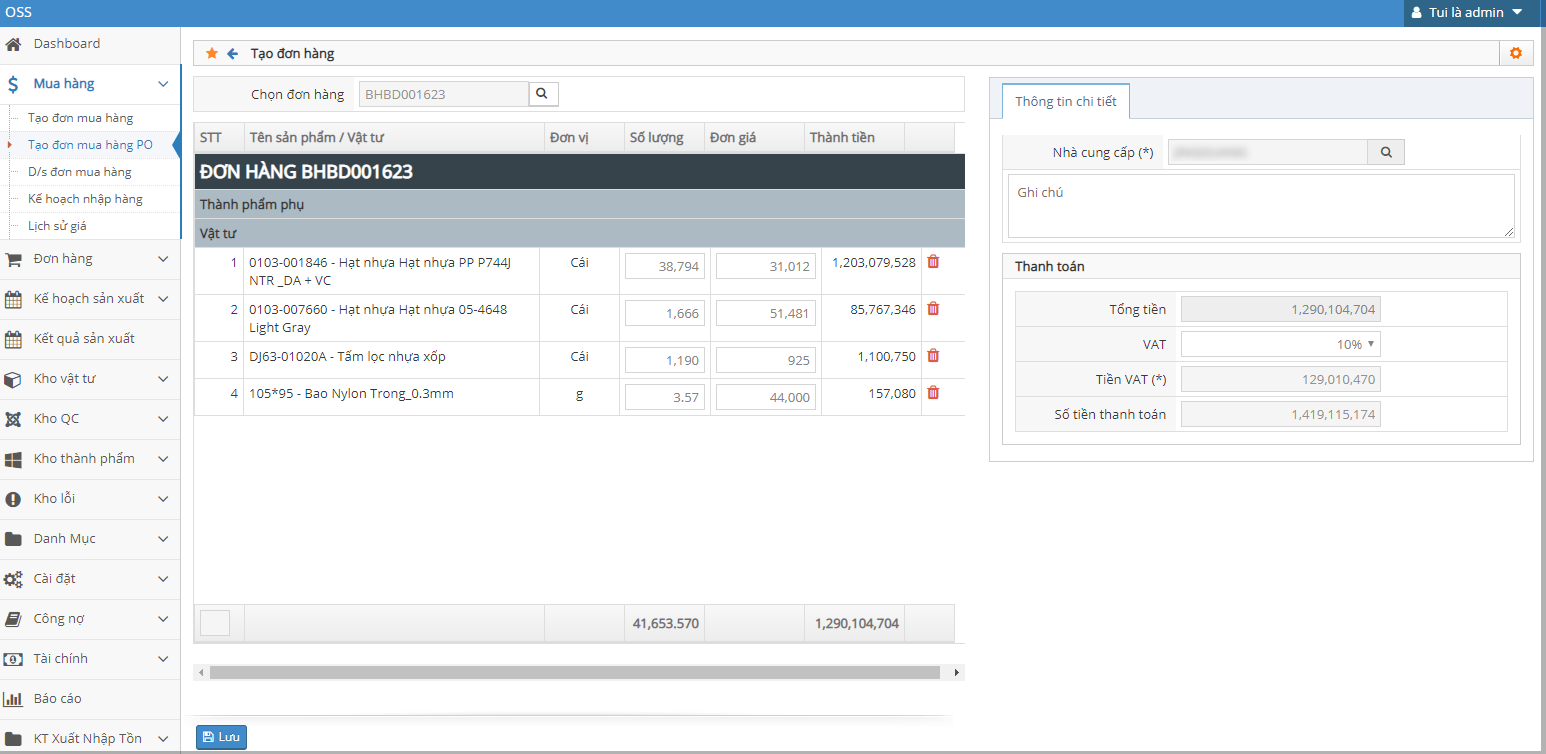1546x754 pixels.
Task: Click the money icon for Tài chính
Action: pos(13,659)
